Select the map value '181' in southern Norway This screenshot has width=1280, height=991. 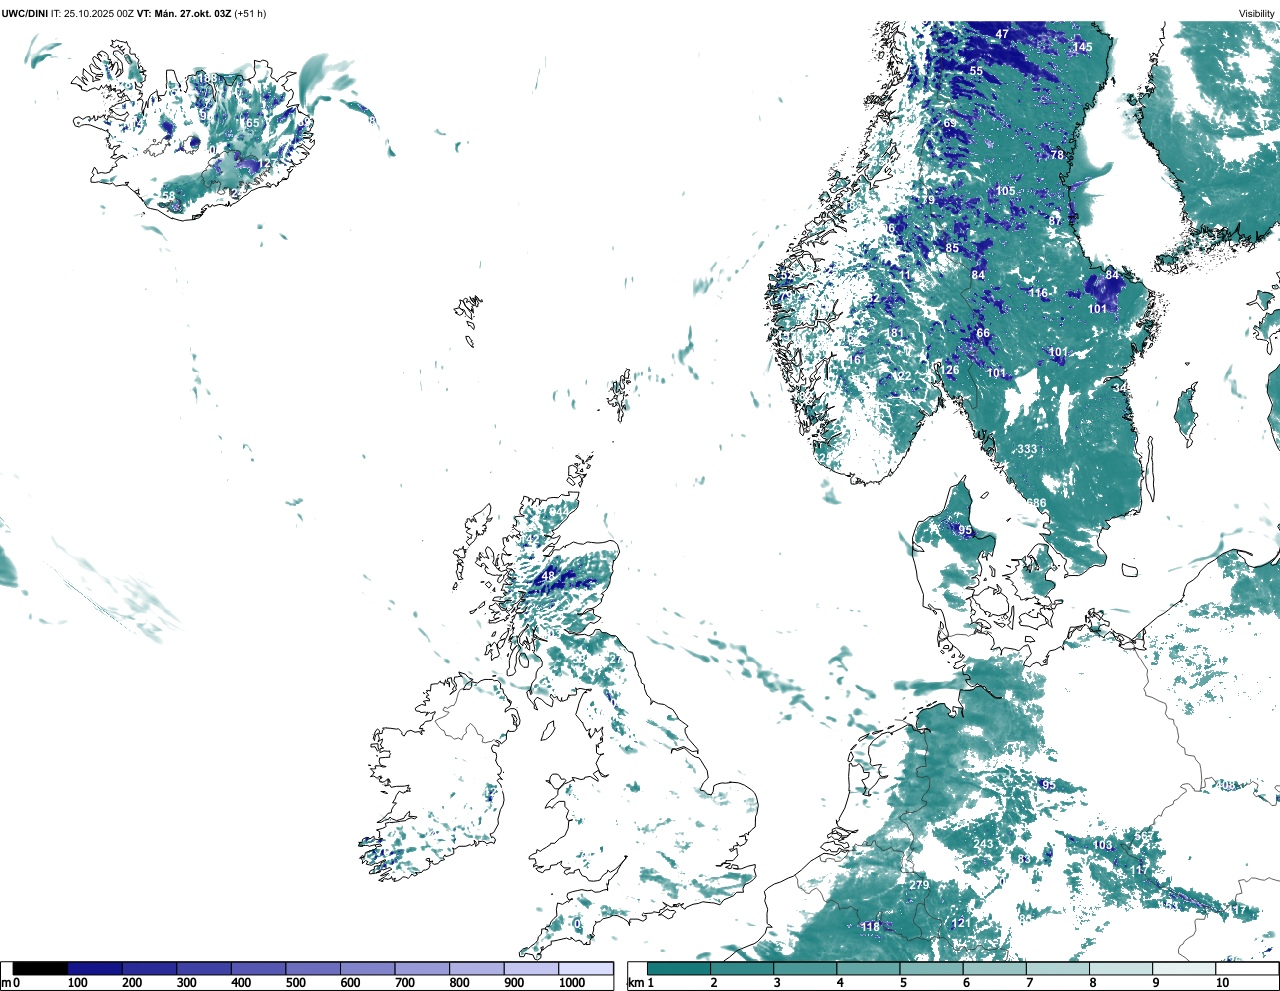click(895, 333)
